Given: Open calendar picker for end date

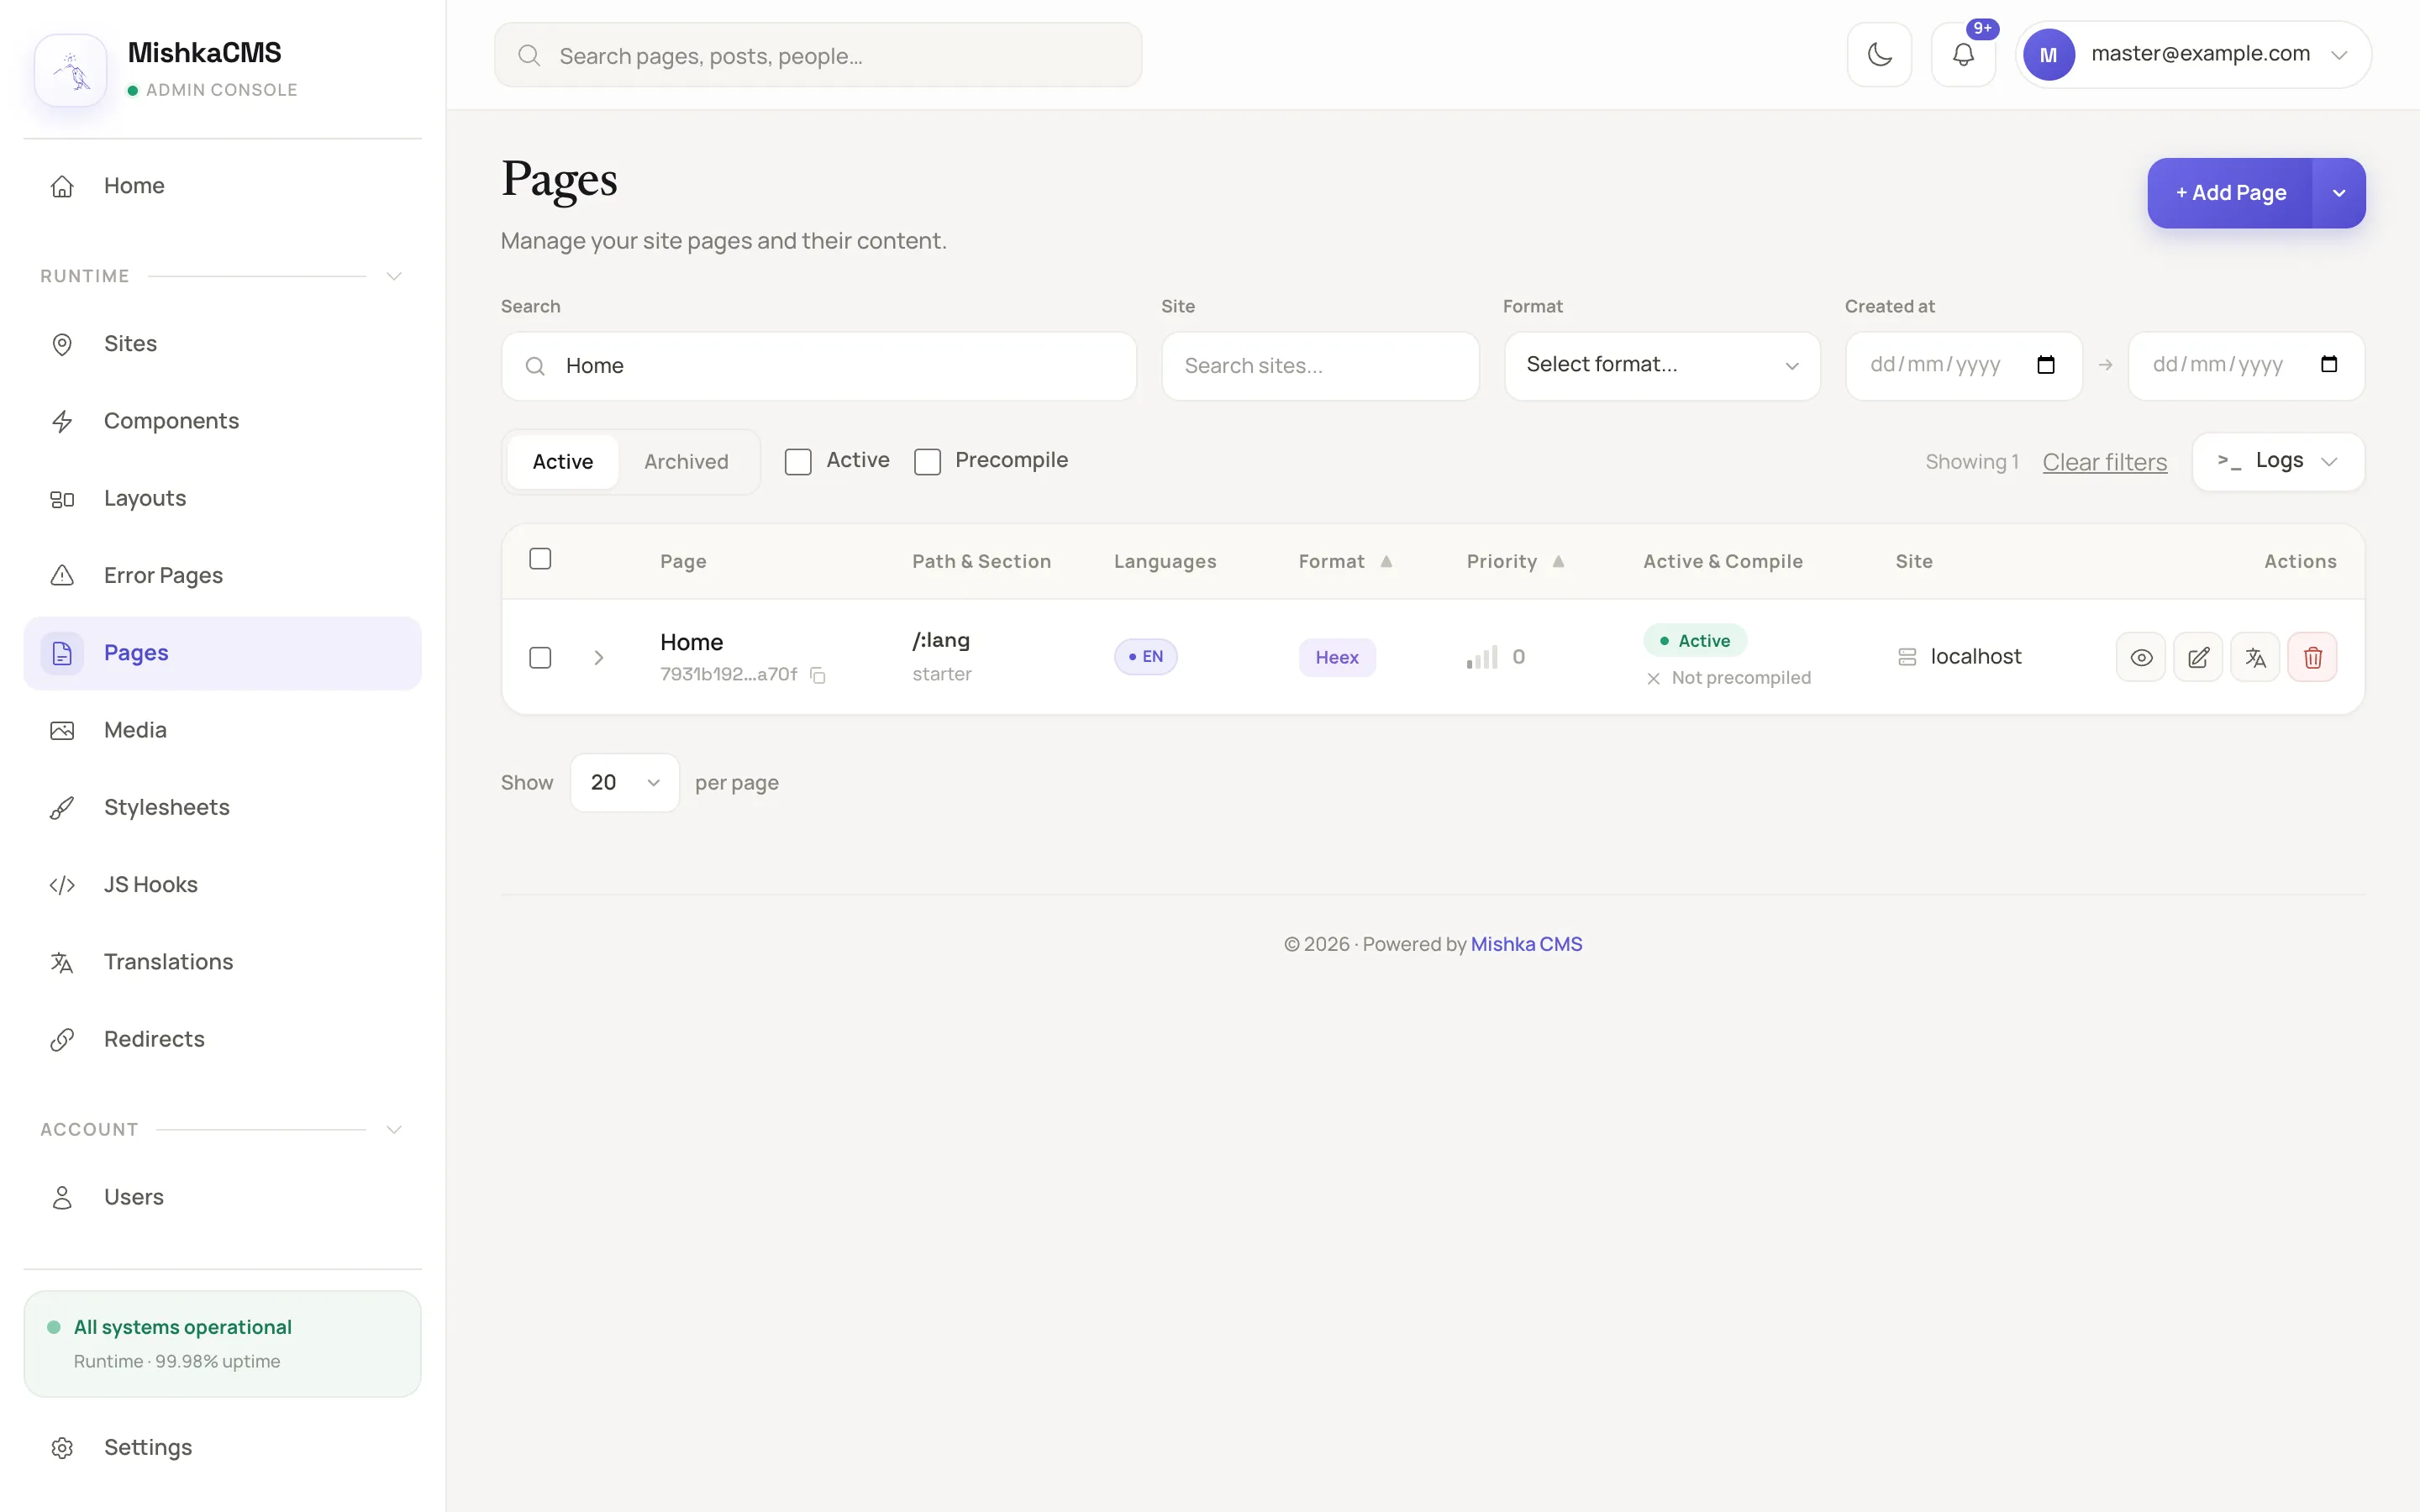Looking at the screenshot, I should click(2329, 365).
